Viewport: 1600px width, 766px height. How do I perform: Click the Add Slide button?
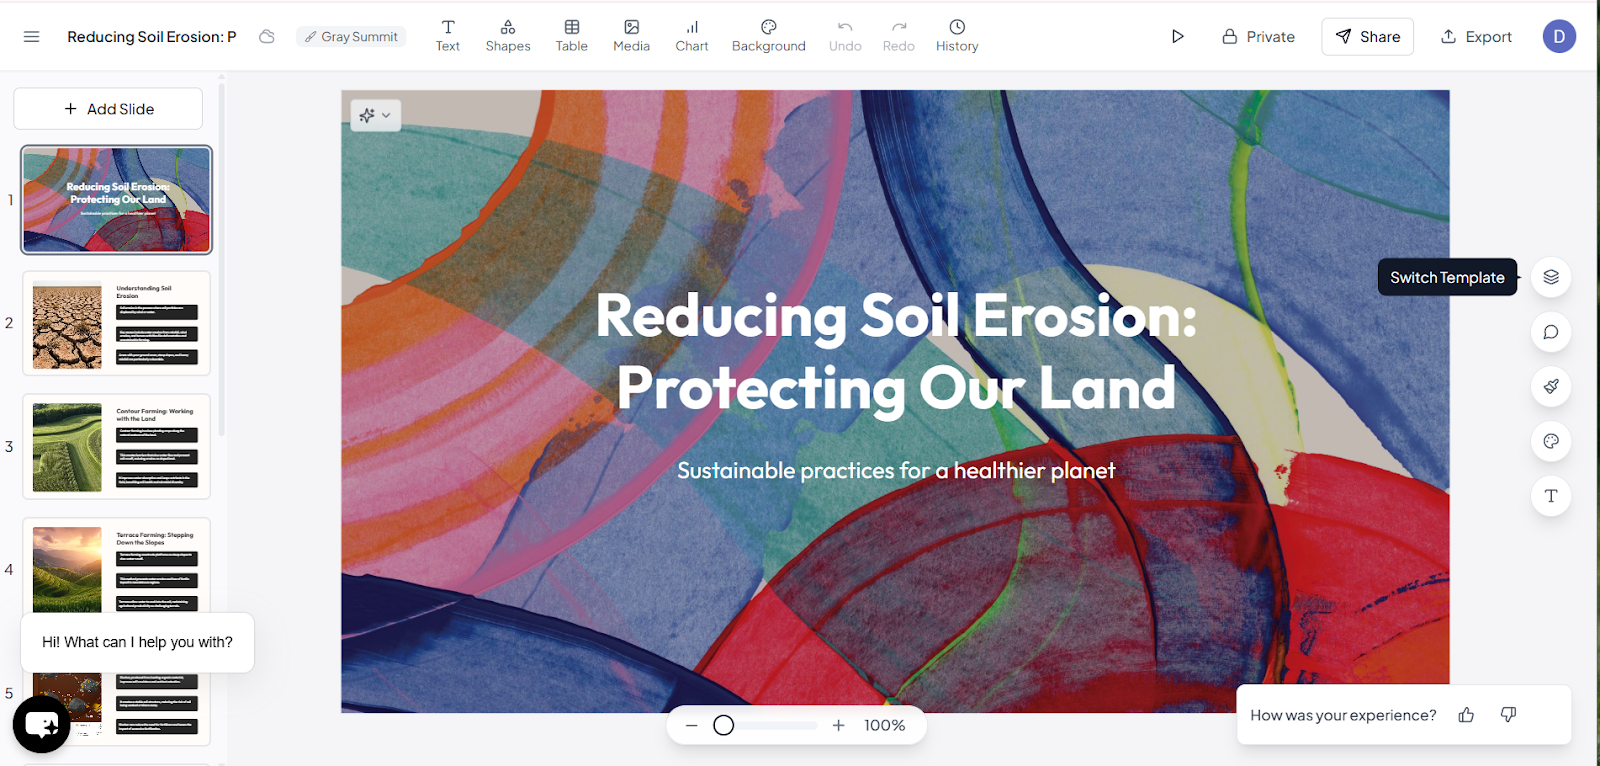tap(108, 109)
